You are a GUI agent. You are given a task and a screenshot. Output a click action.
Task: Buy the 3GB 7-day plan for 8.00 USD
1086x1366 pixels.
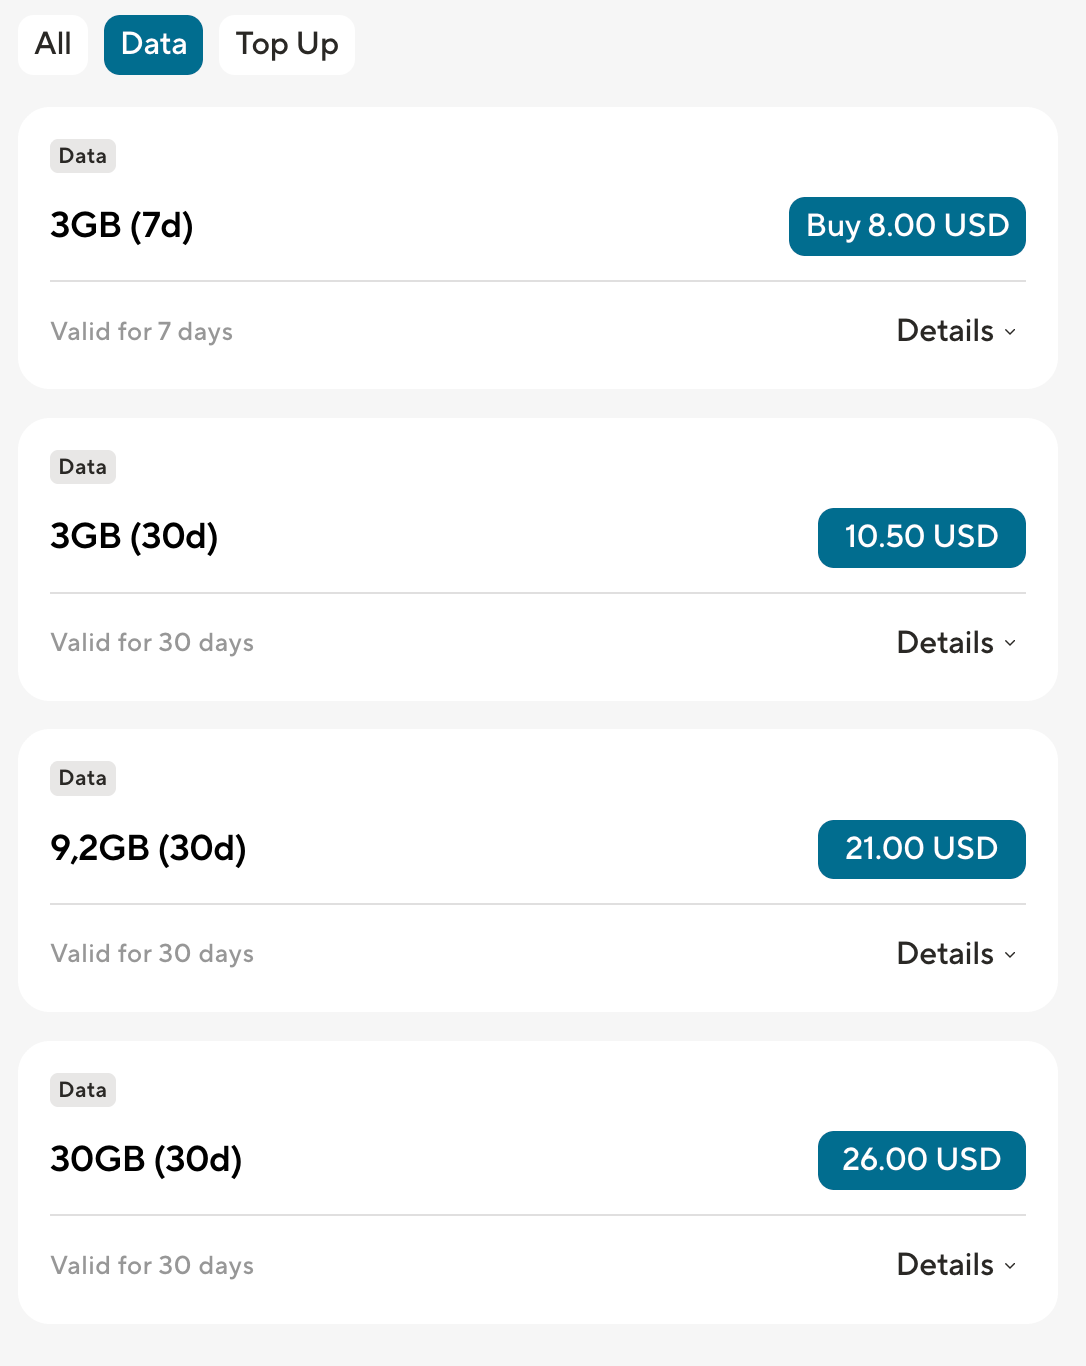(x=907, y=226)
